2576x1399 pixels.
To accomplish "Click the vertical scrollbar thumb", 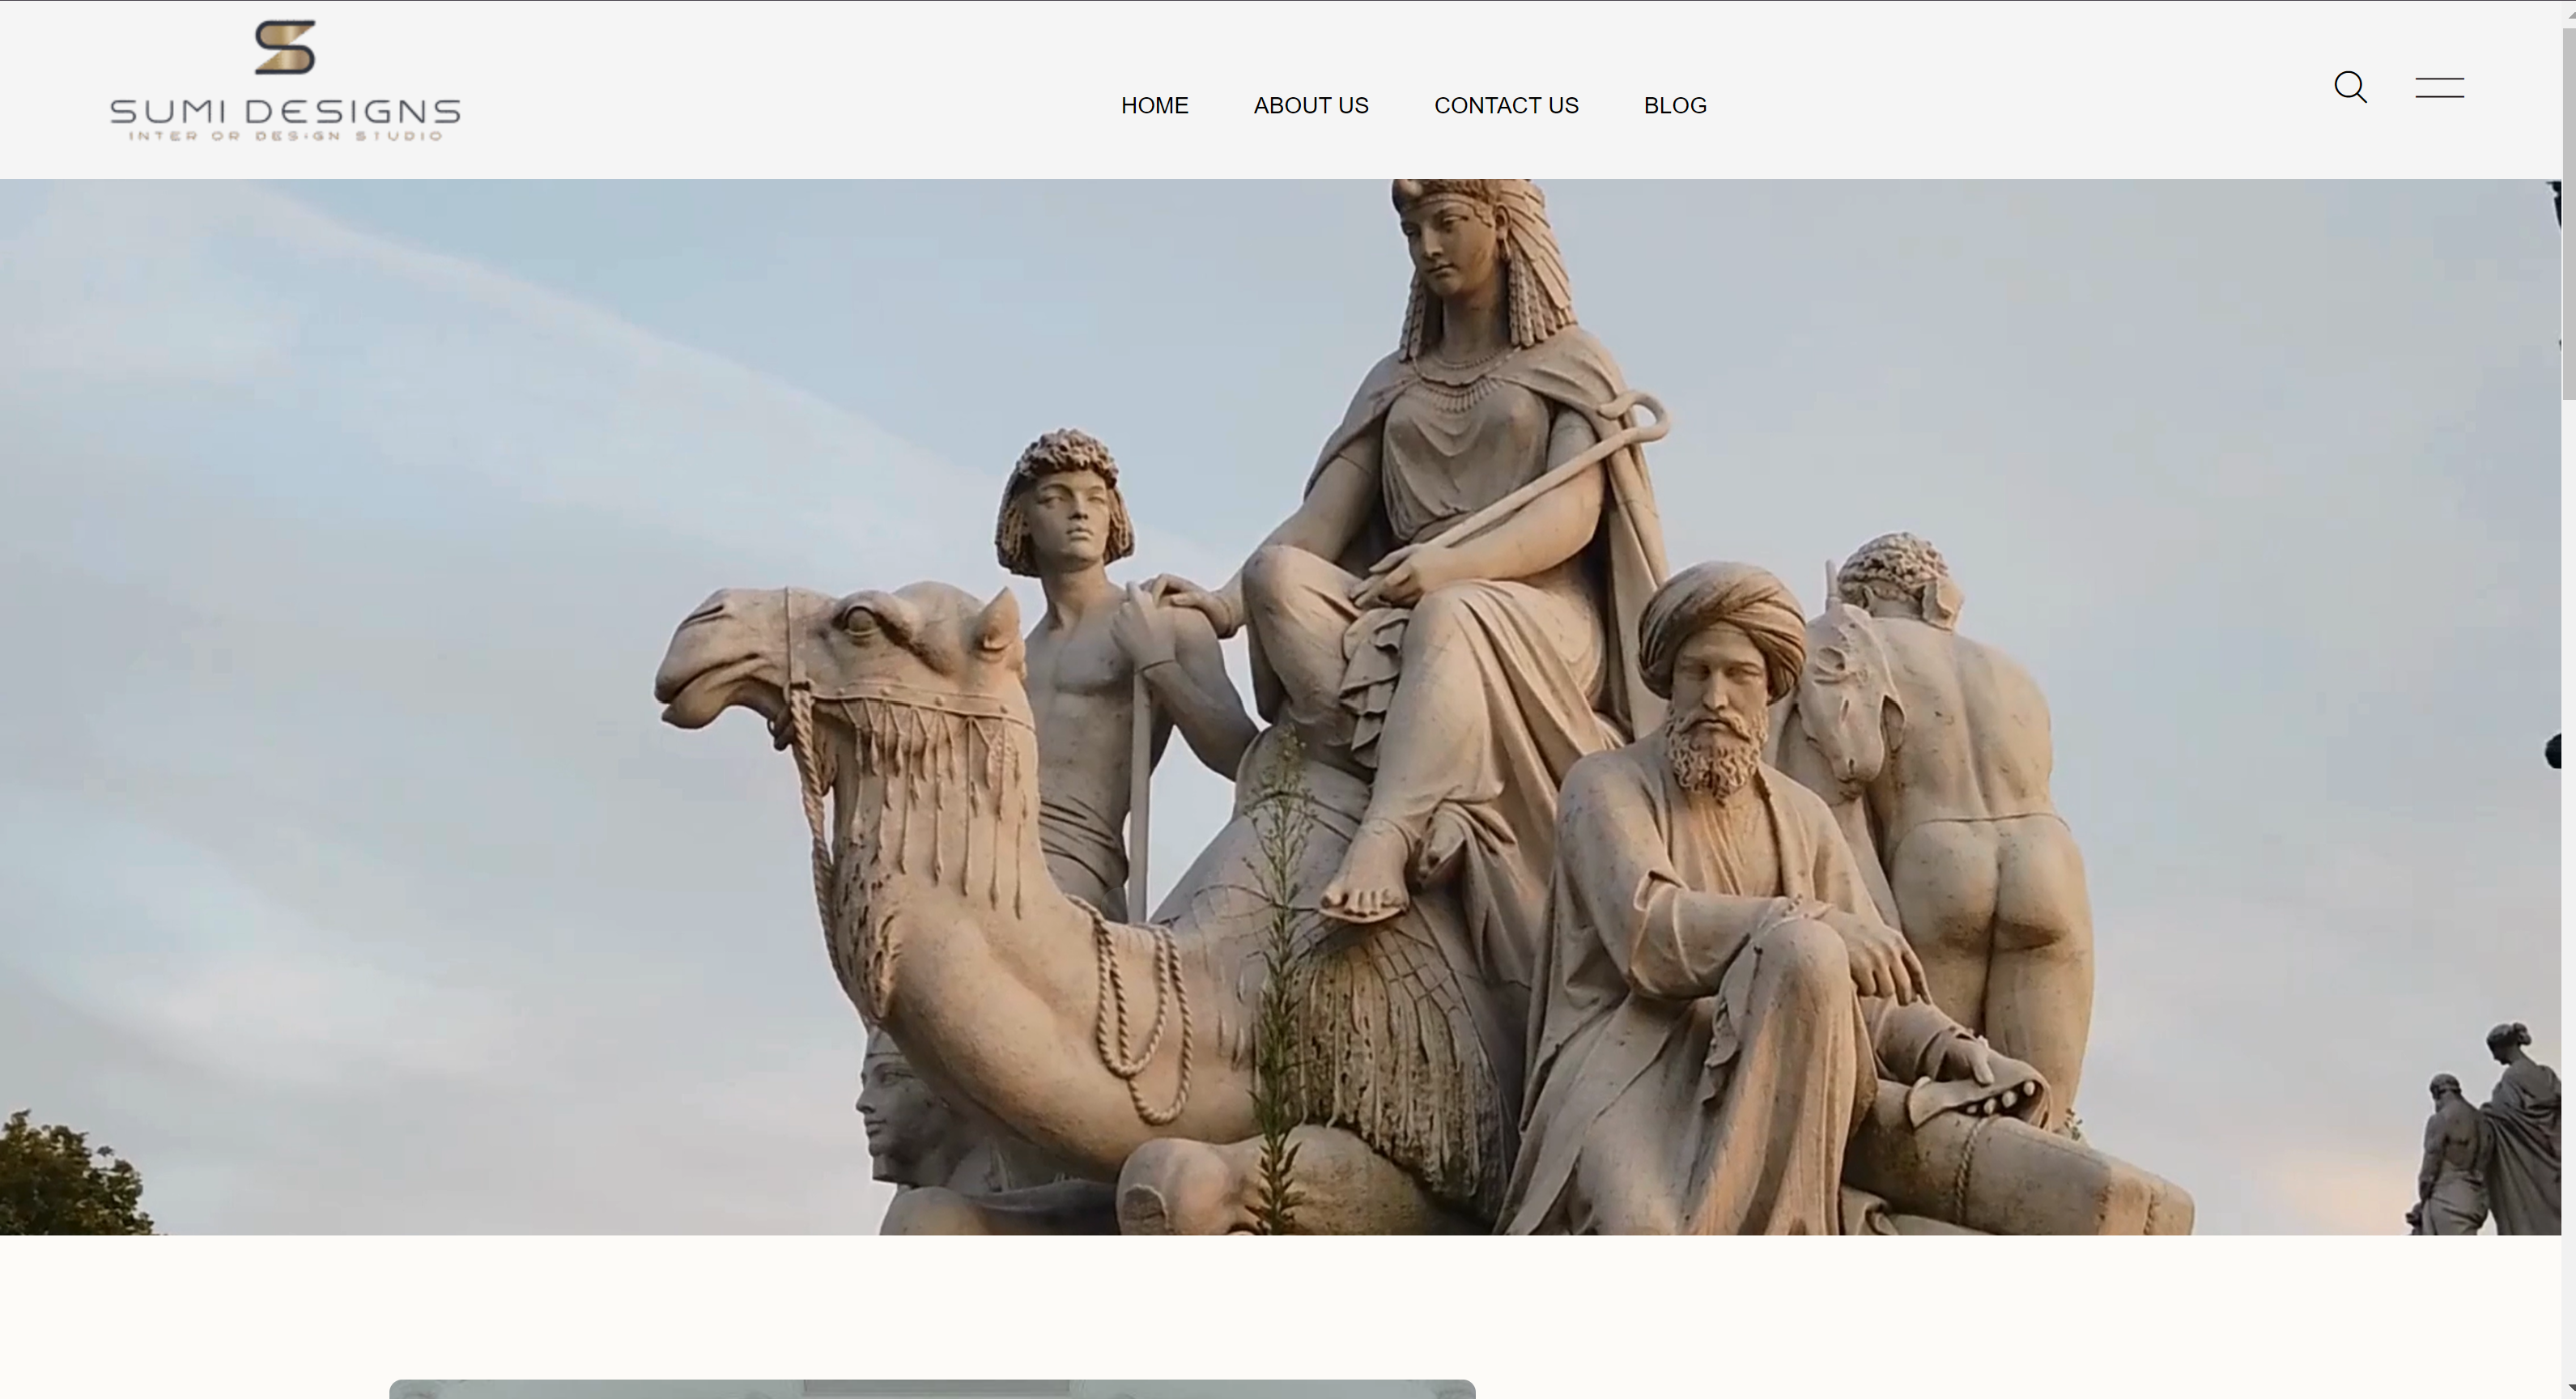I will pos(2568,215).
